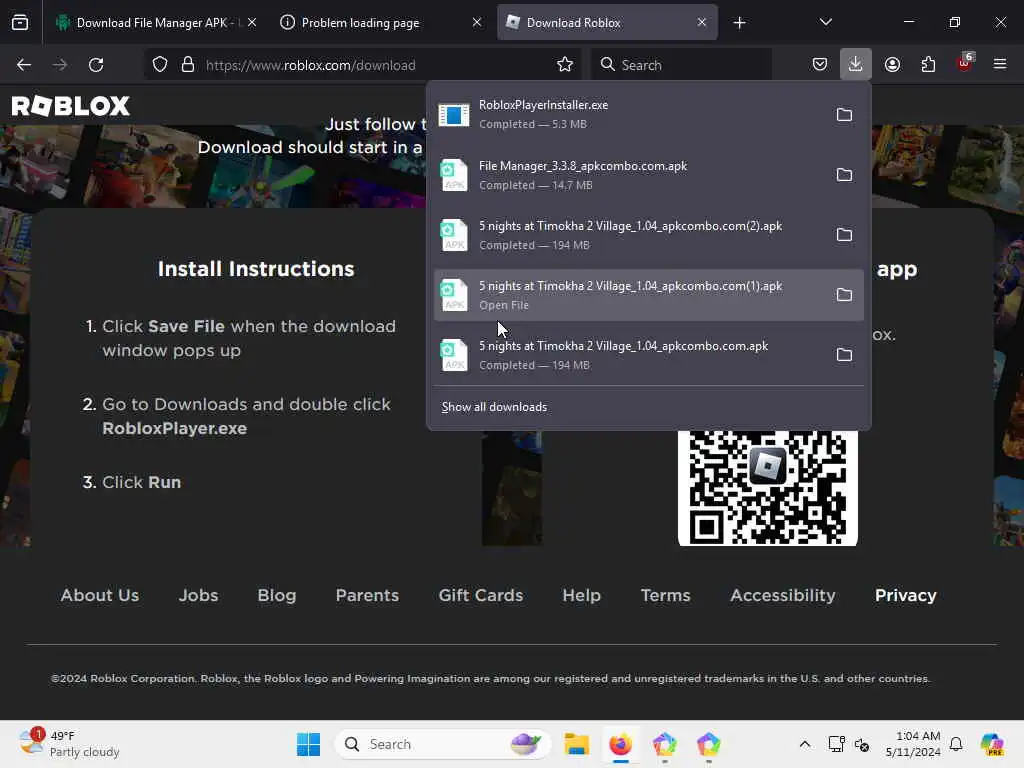The image size is (1024, 768).
Task: View site security padlock info
Action: pyautogui.click(x=188, y=65)
